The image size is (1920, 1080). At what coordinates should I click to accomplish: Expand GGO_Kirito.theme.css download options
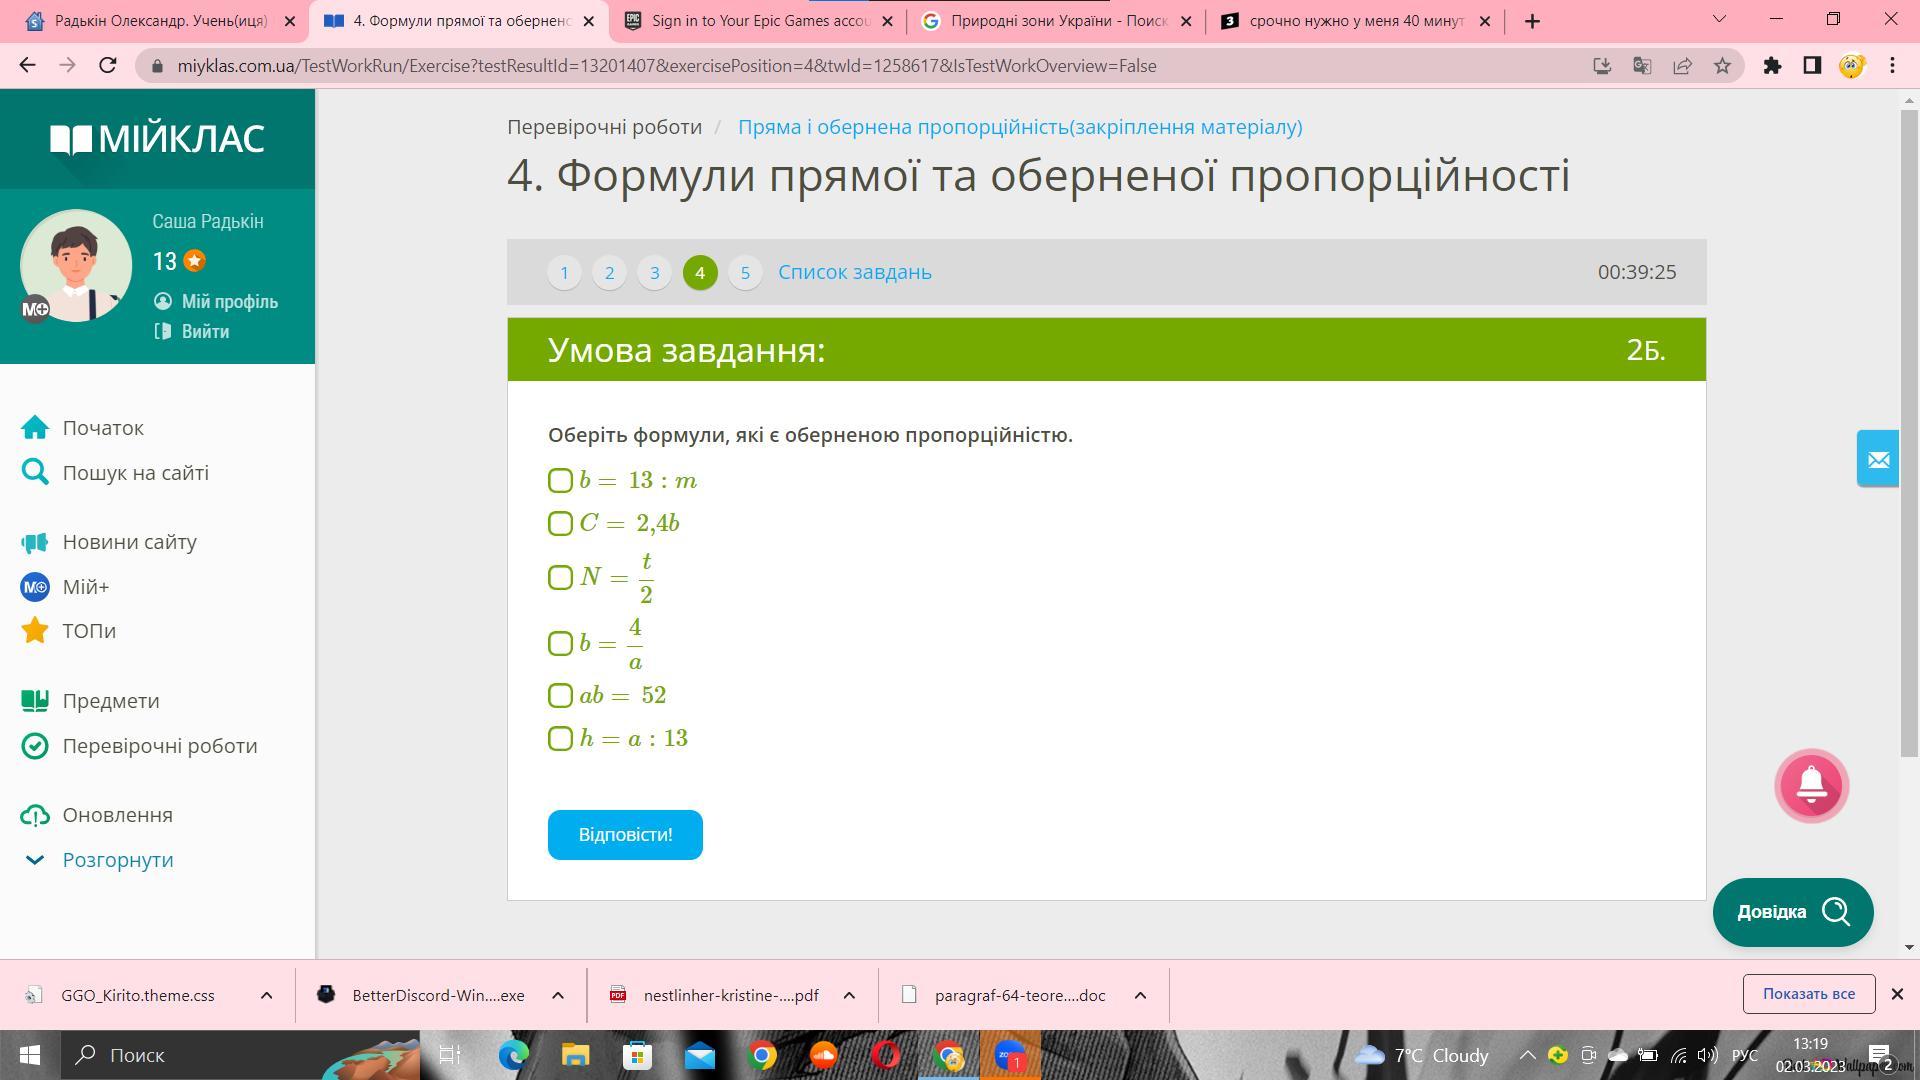266,995
